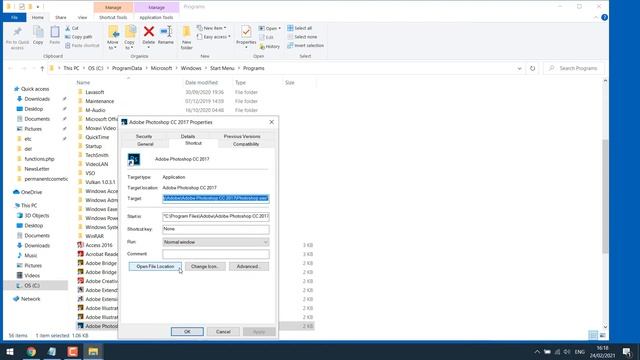
Task: Click the large icons view toggle
Action: coord(602,336)
